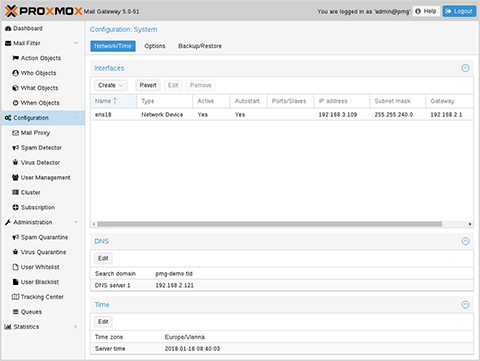Click the scrollbar right arrow
480x361 pixels.
tap(470, 224)
